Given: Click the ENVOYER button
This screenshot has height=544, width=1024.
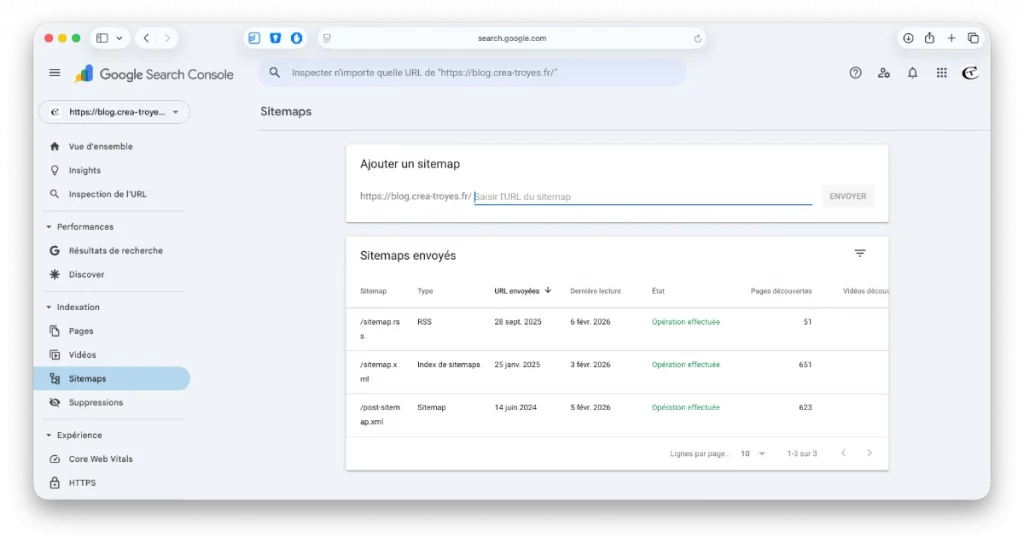Looking at the screenshot, I should click(847, 196).
